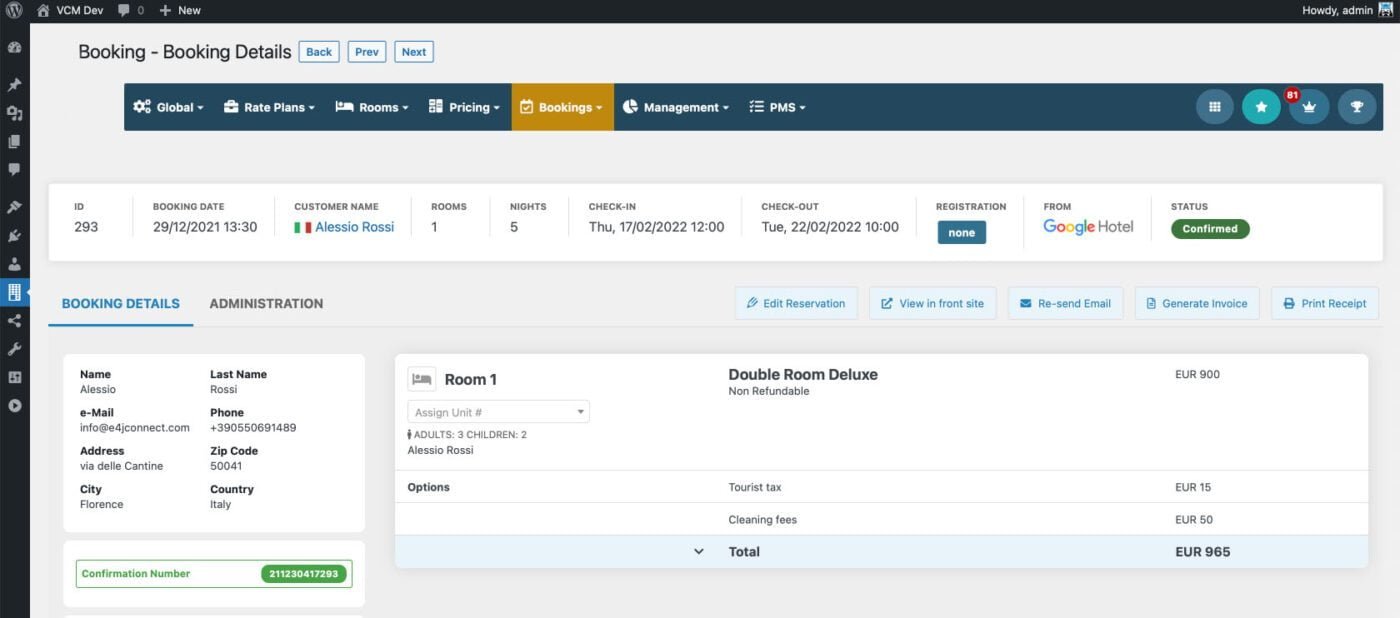
Task: Click the booking ID 293 value
Action: coord(86,227)
